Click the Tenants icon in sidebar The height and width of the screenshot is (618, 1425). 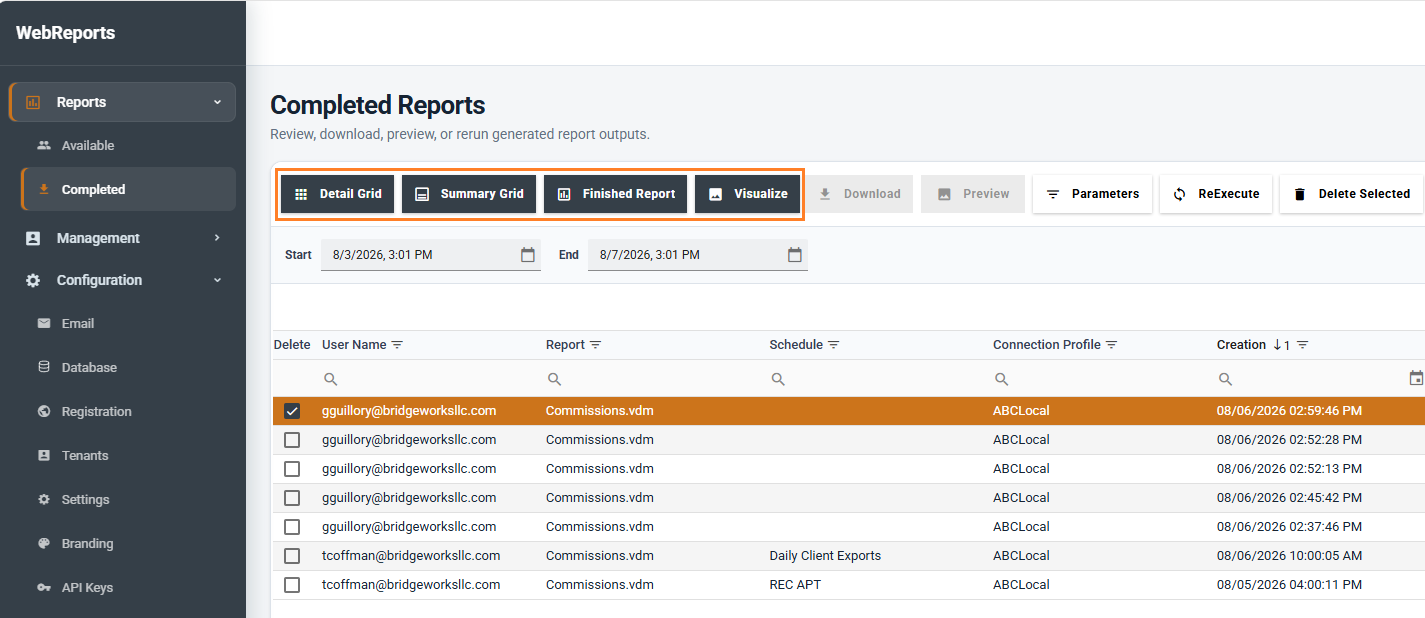tap(43, 455)
